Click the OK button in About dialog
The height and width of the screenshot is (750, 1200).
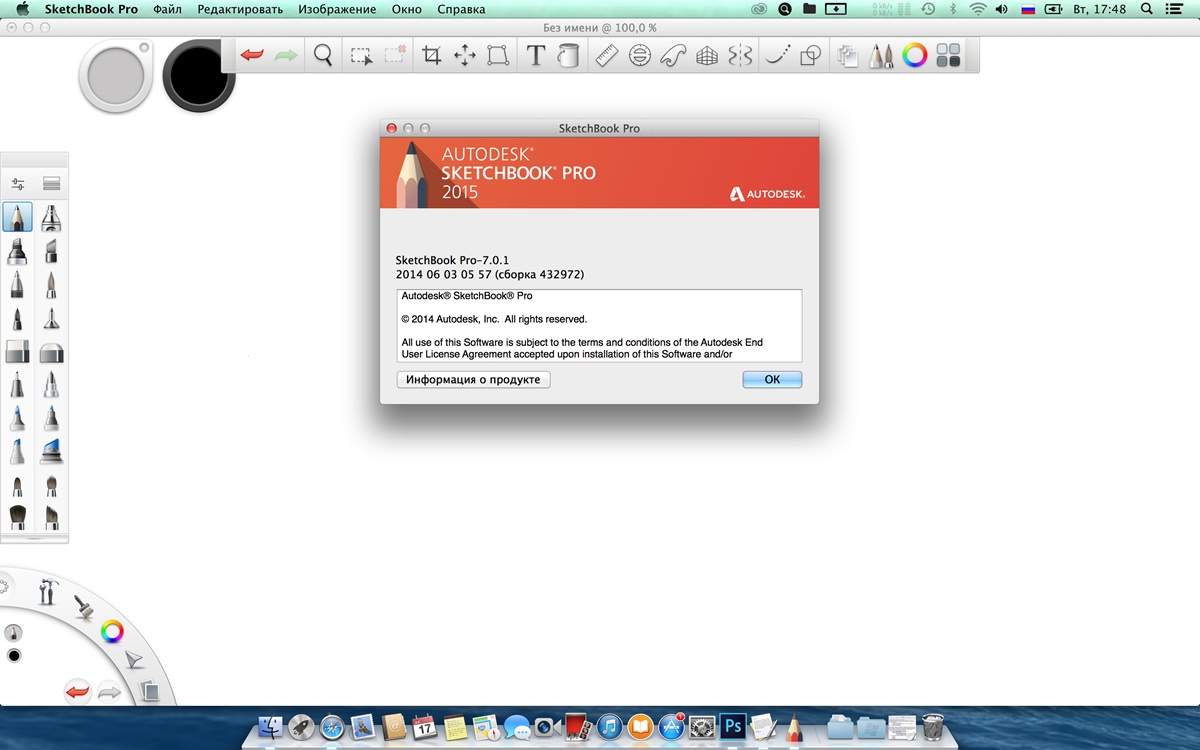(772, 380)
